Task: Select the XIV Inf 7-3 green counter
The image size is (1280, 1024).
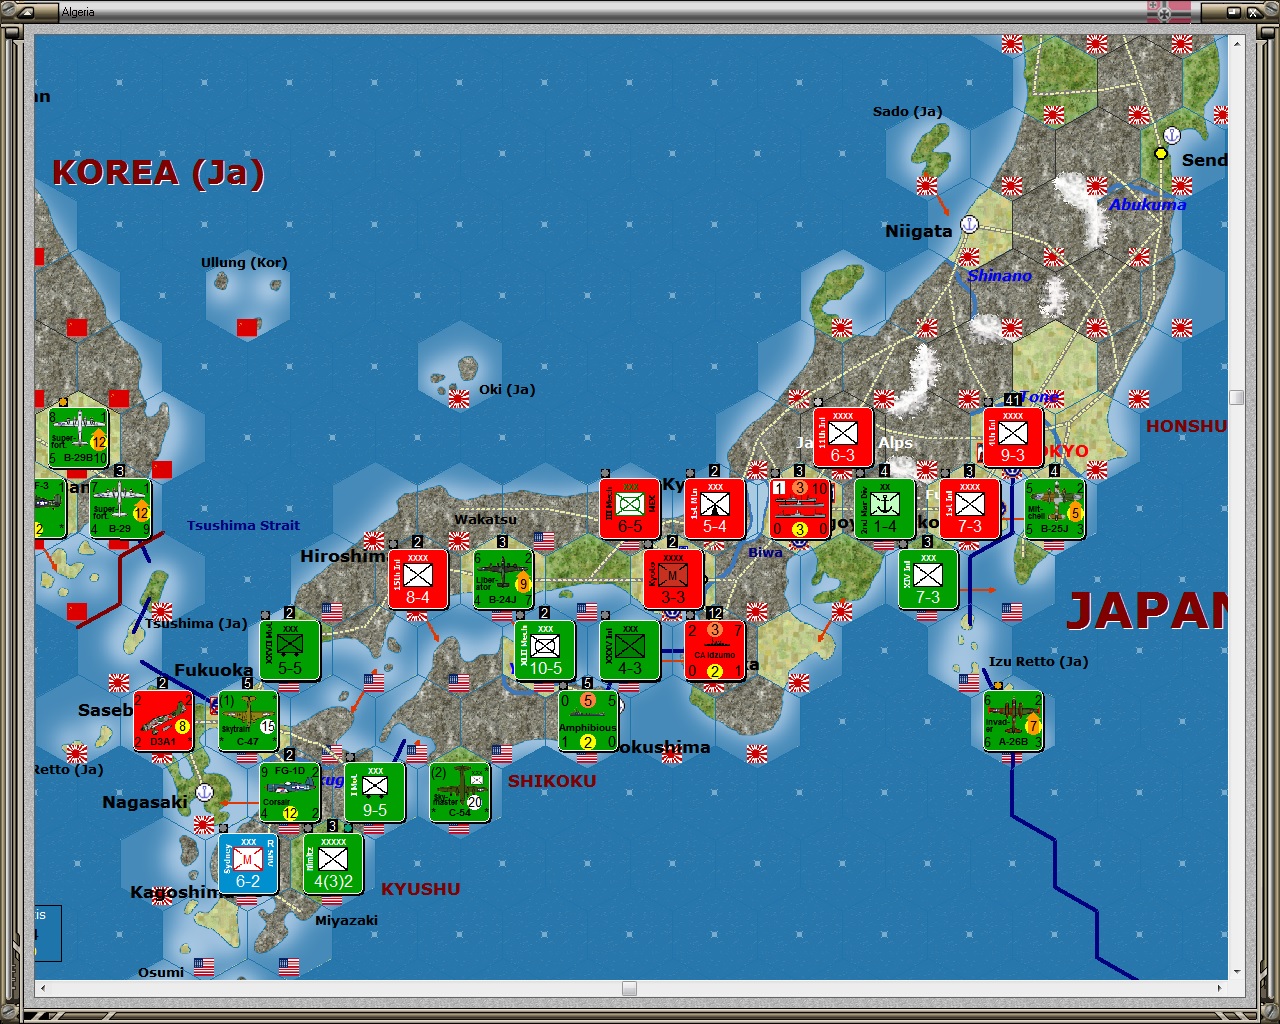Action: [928, 579]
